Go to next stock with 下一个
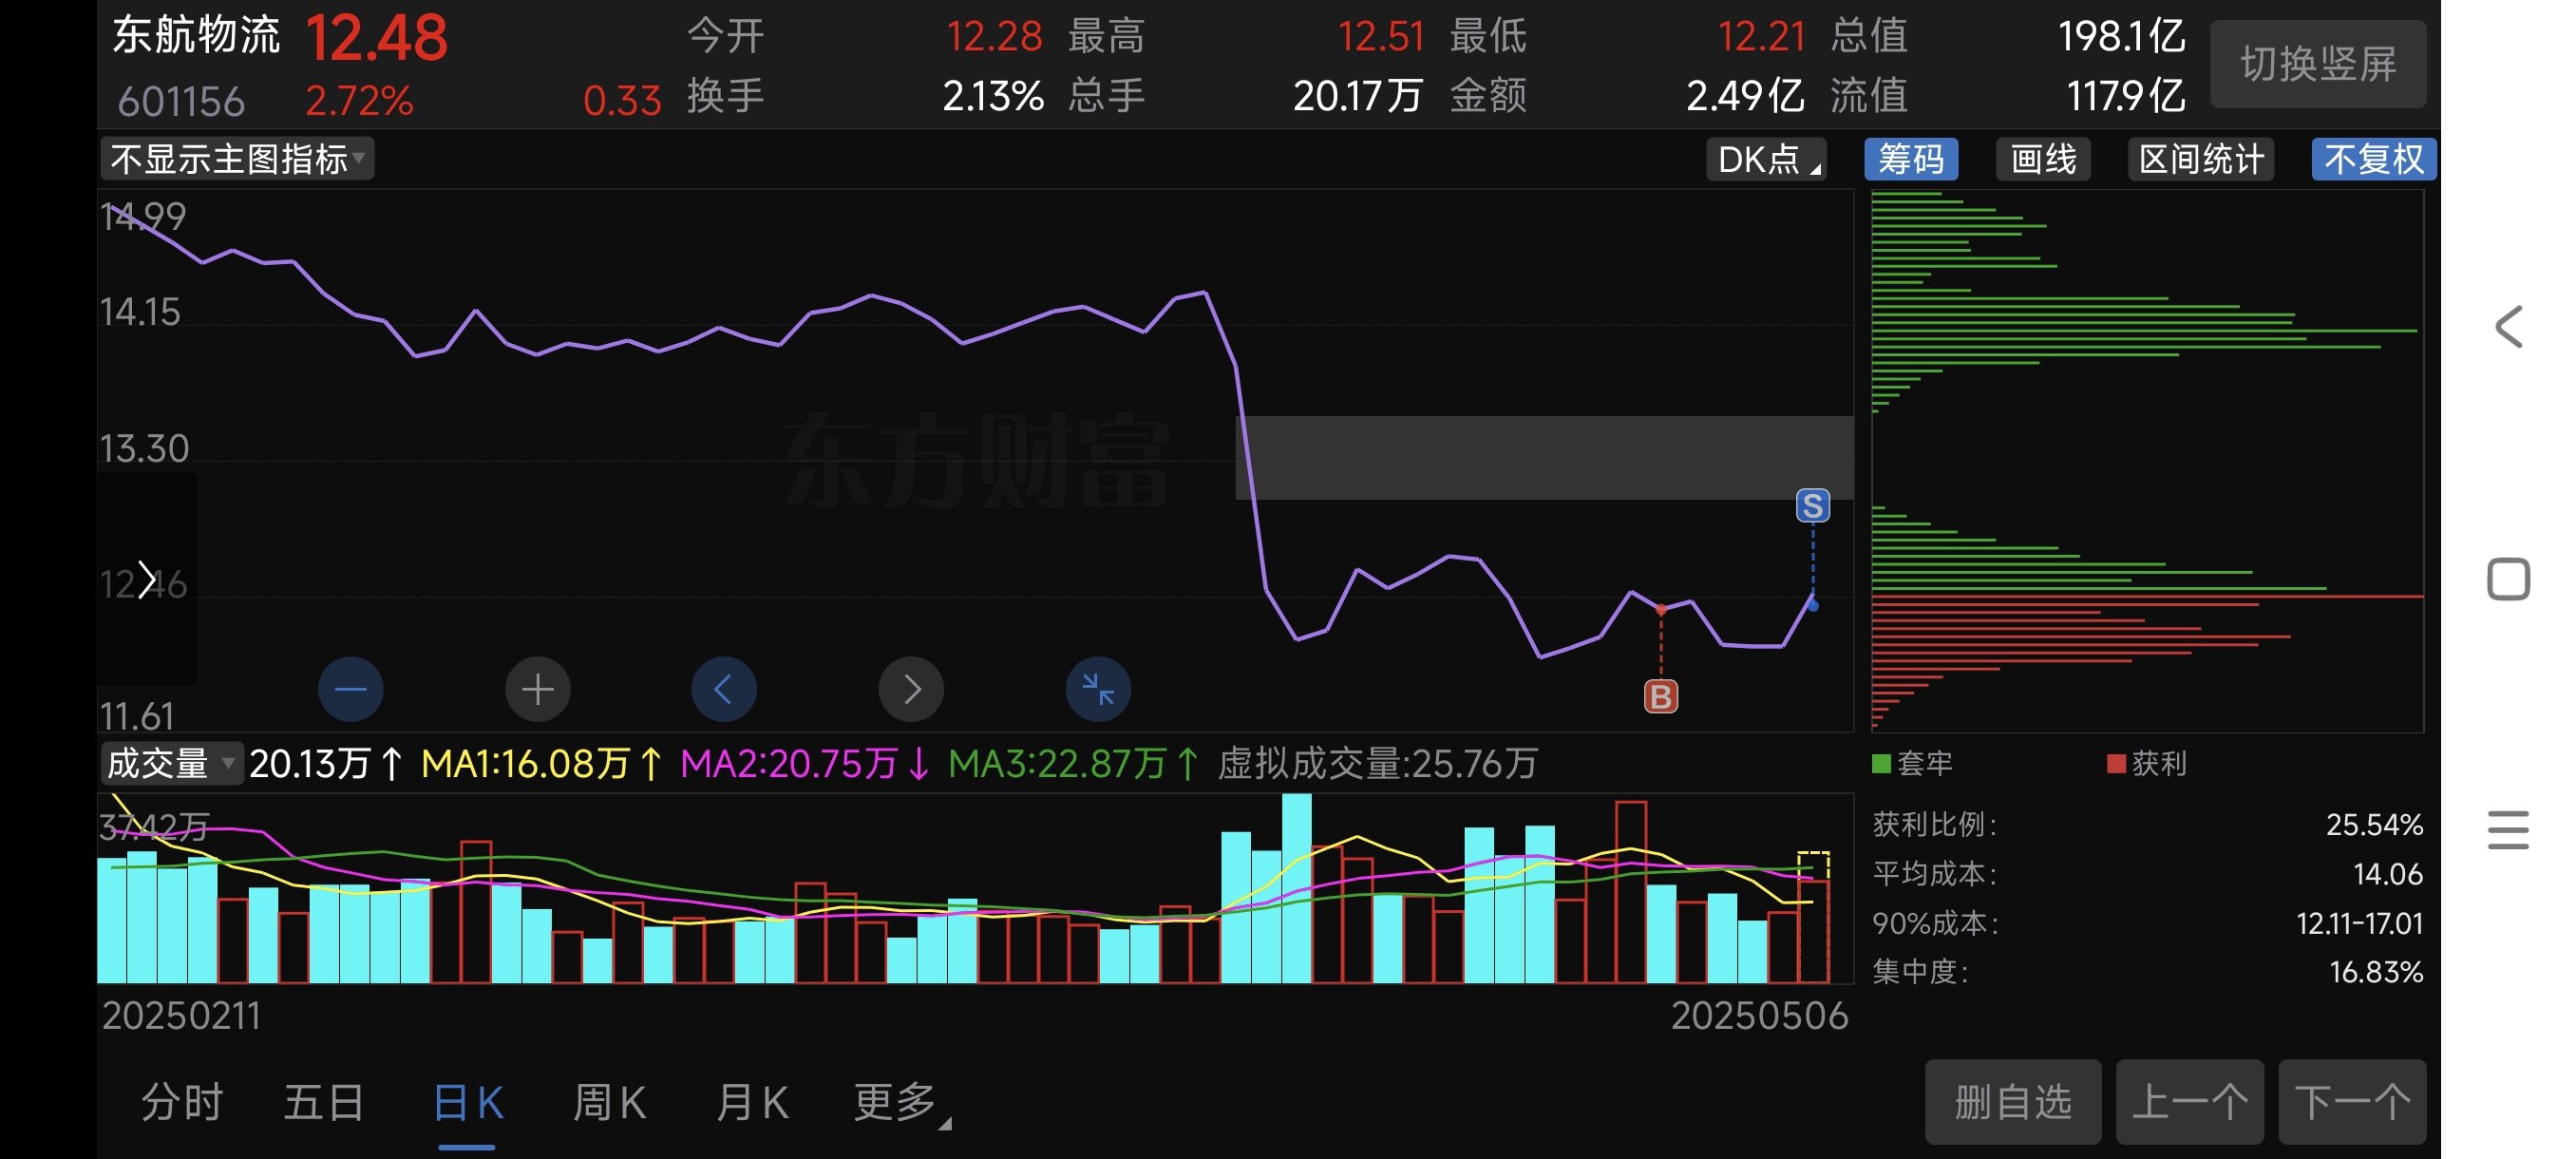Image resolution: width=2576 pixels, height=1159 pixels. click(x=2352, y=1102)
